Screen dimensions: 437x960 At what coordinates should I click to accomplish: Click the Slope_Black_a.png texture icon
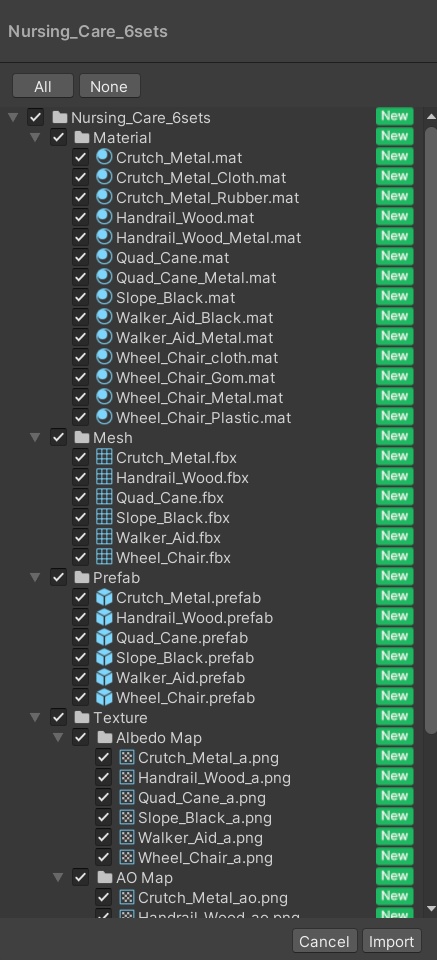(127, 817)
